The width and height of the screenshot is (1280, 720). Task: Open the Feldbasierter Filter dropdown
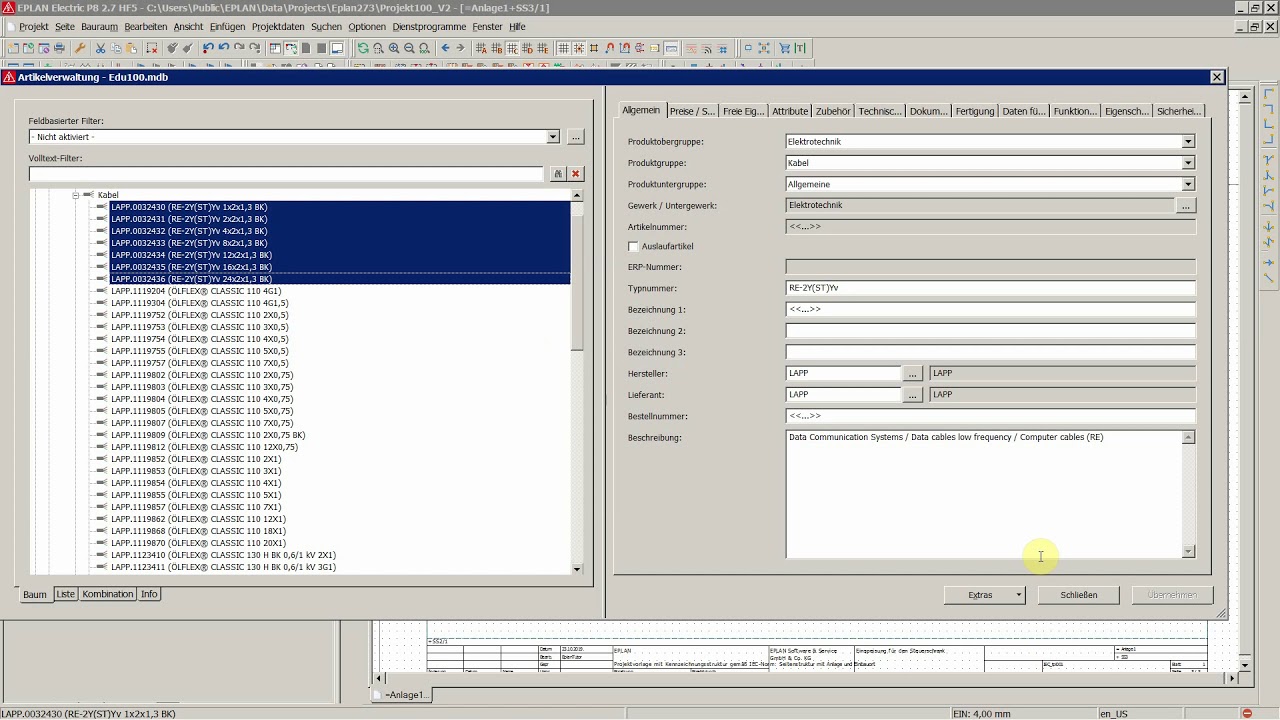[x=553, y=137]
